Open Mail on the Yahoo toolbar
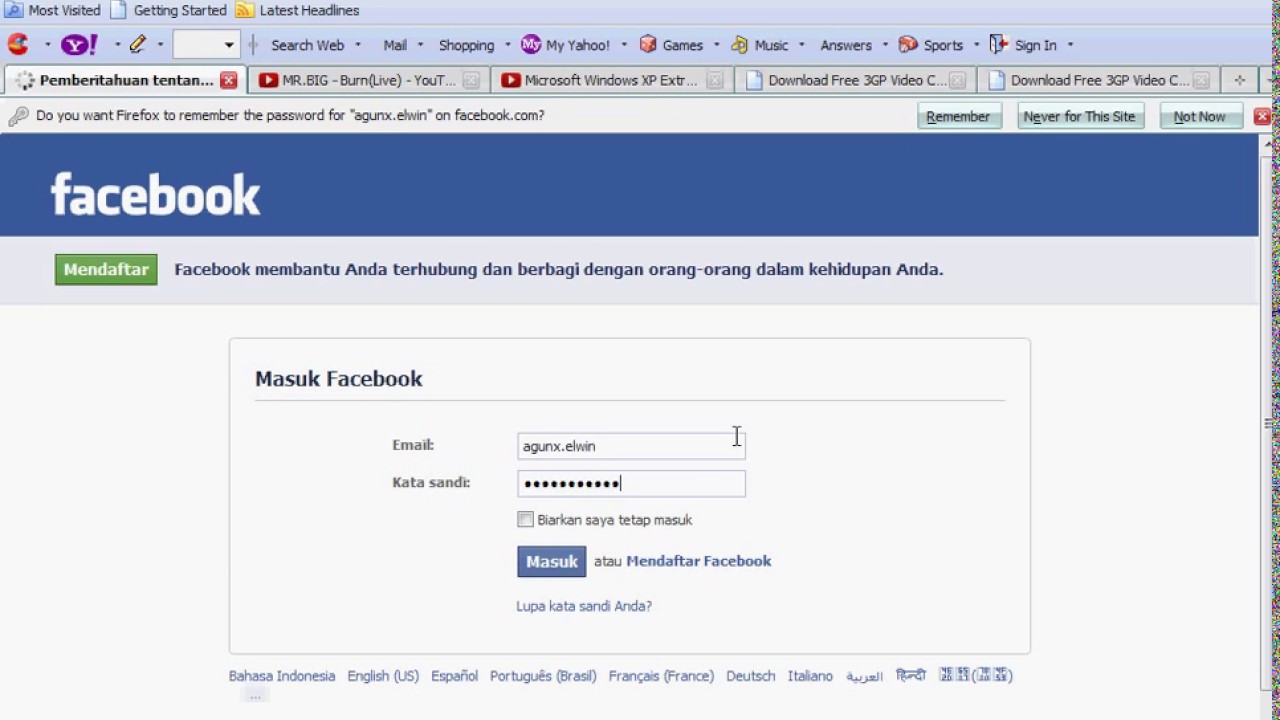 [x=395, y=45]
